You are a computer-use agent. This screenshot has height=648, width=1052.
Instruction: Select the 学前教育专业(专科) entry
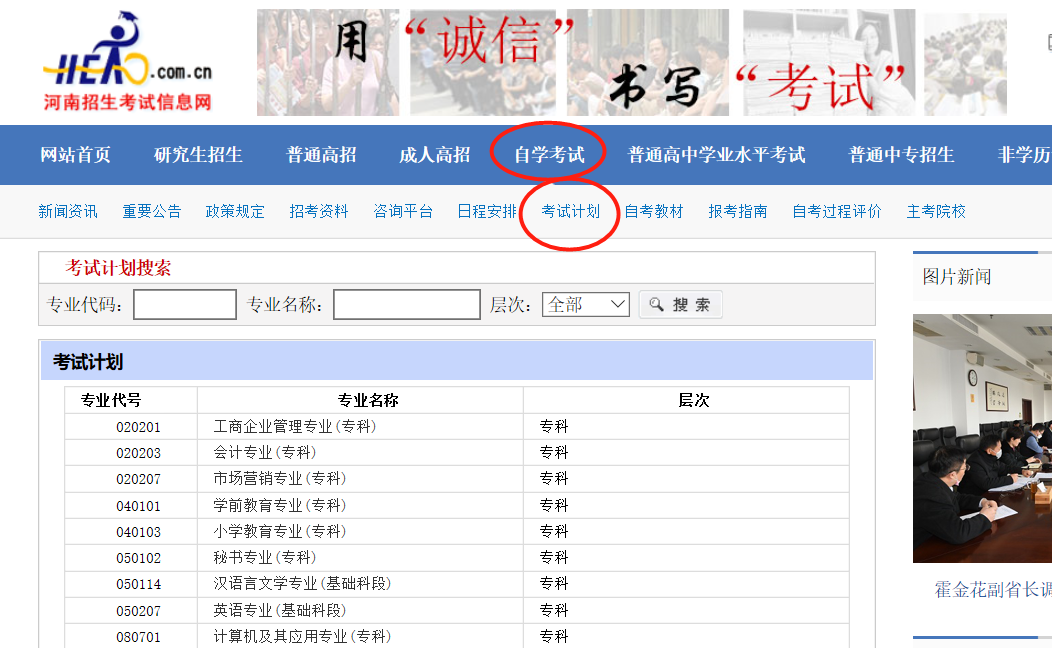coord(280,506)
